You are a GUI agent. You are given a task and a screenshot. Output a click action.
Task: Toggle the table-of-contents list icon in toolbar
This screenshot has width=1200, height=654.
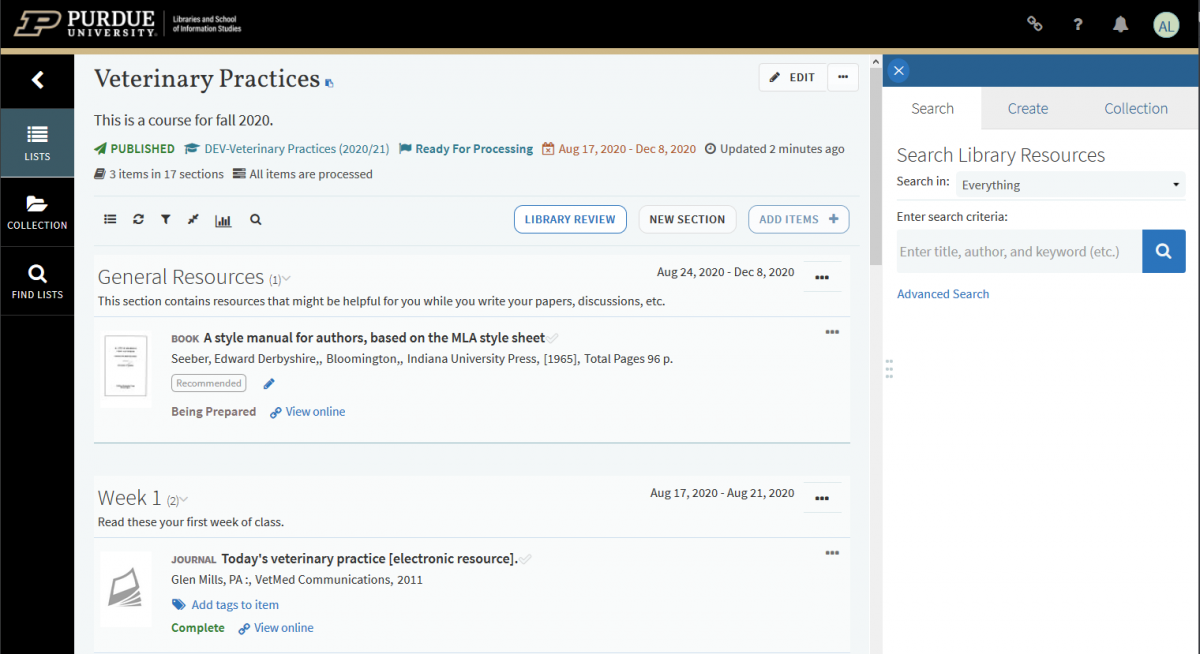(x=110, y=219)
